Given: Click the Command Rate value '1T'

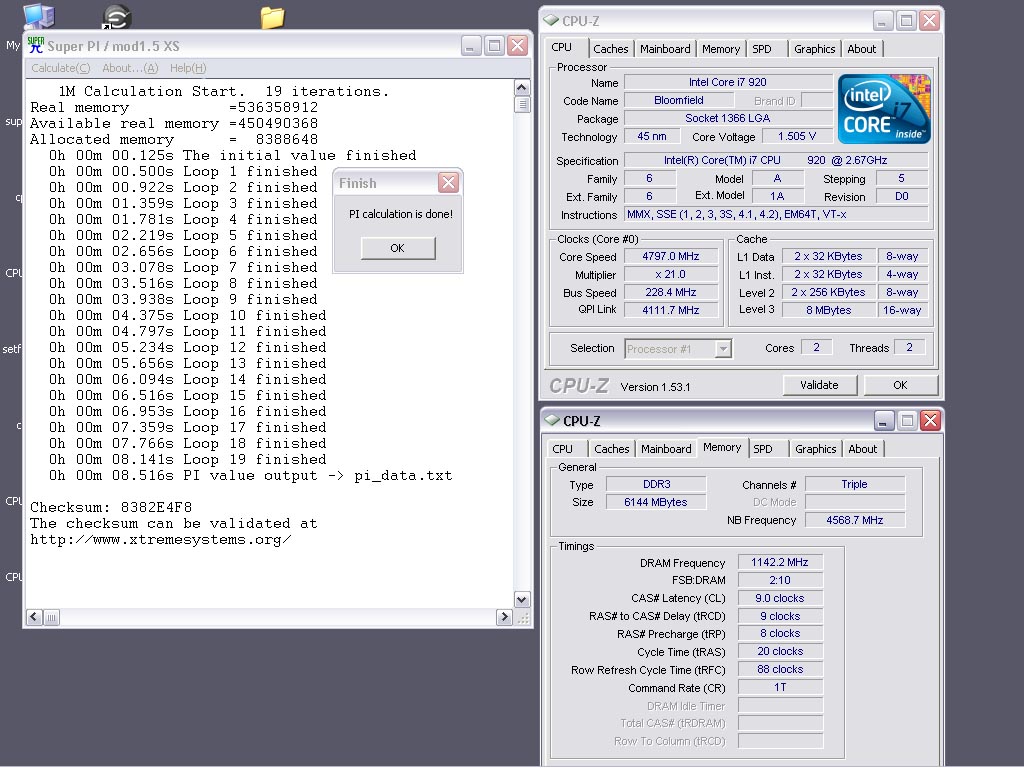Looking at the screenshot, I should [x=780, y=688].
